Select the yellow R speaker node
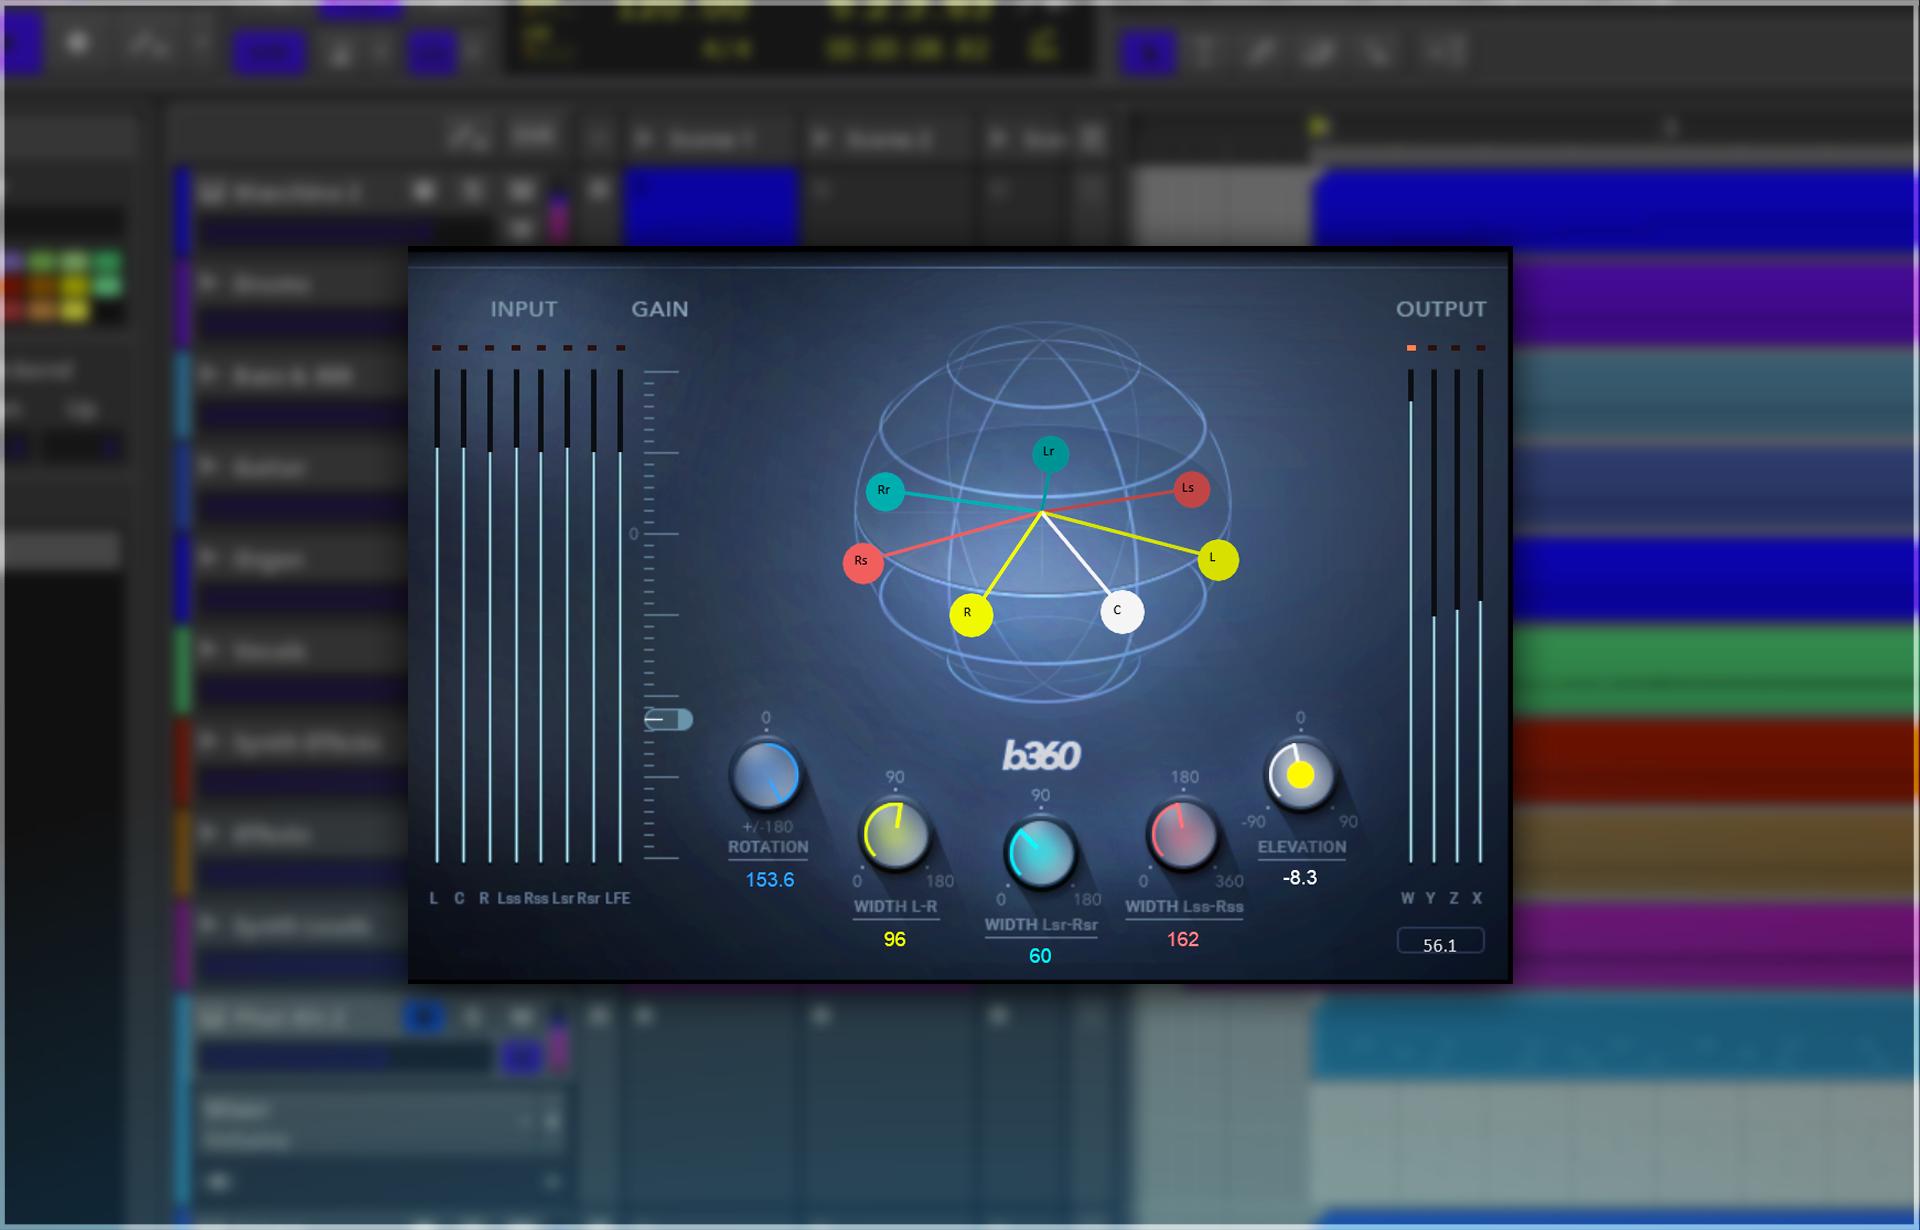Screen dimensions: 1920x1230 (x=970, y=614)
